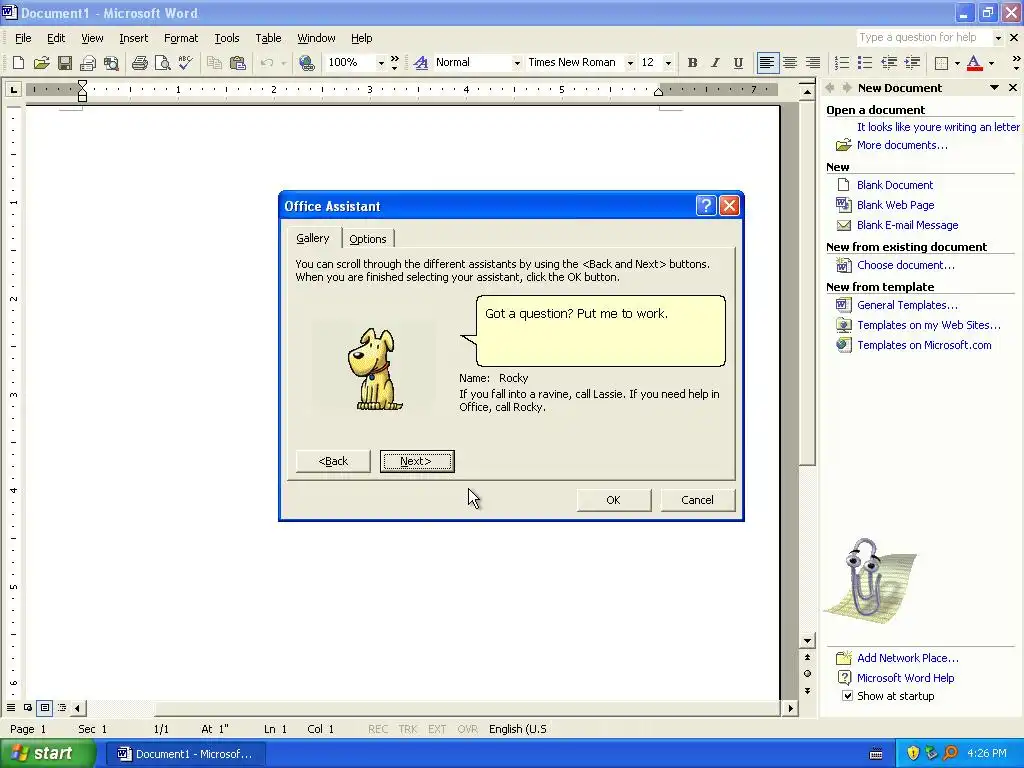Open the Blank Web Page link

[x=895, y=205]
